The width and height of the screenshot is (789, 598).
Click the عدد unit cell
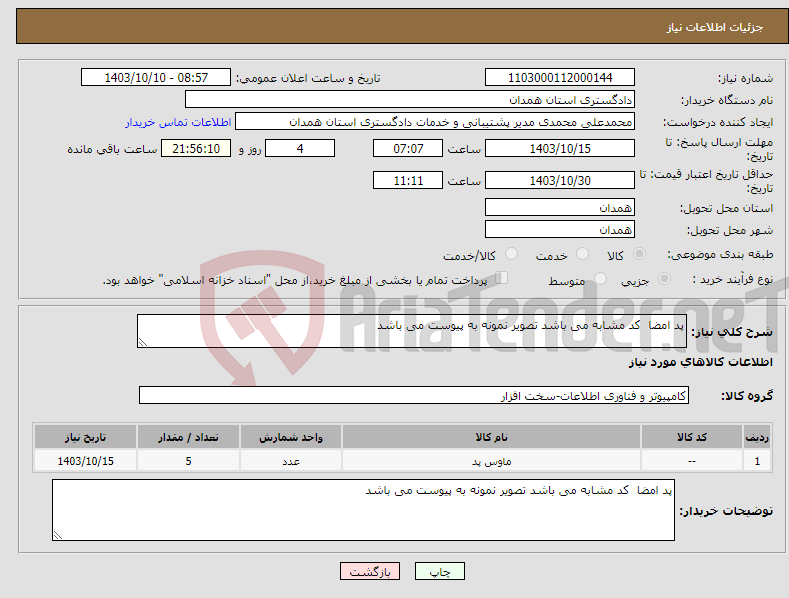click(x=291, y=461)
